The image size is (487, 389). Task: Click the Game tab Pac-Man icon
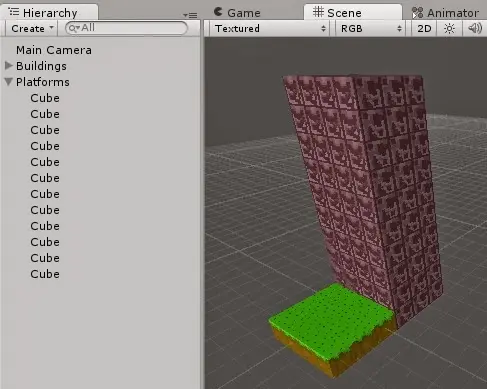point(218,12)
